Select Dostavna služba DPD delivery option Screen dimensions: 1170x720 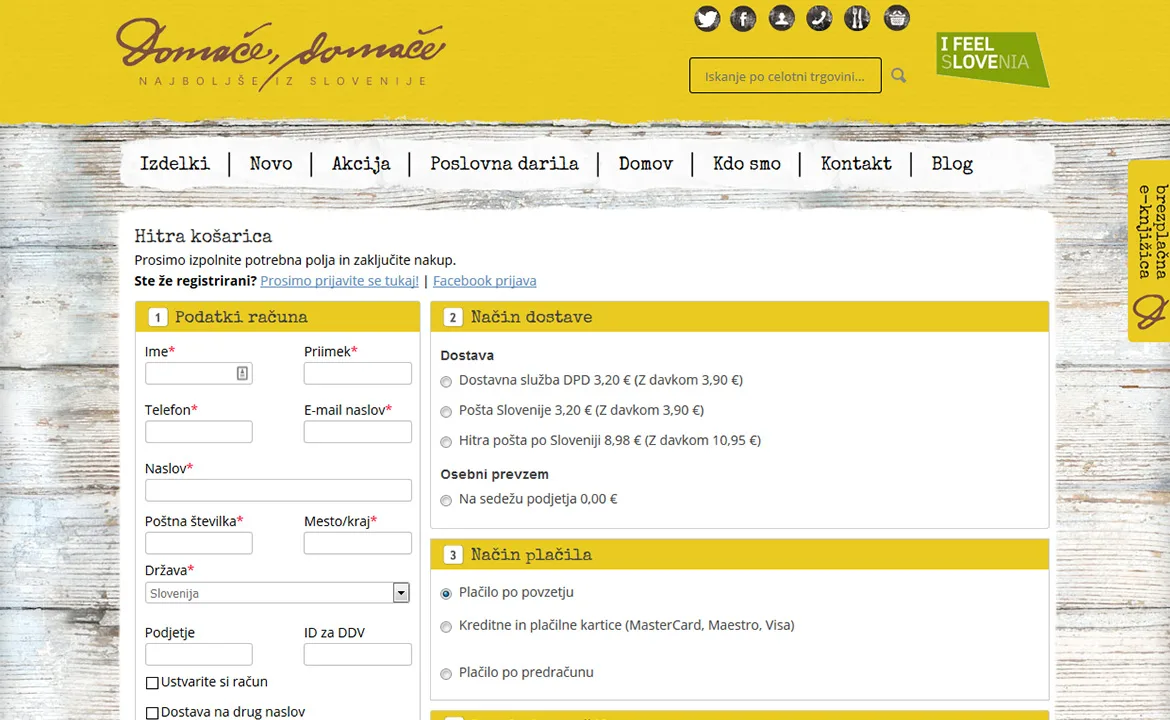446,382
